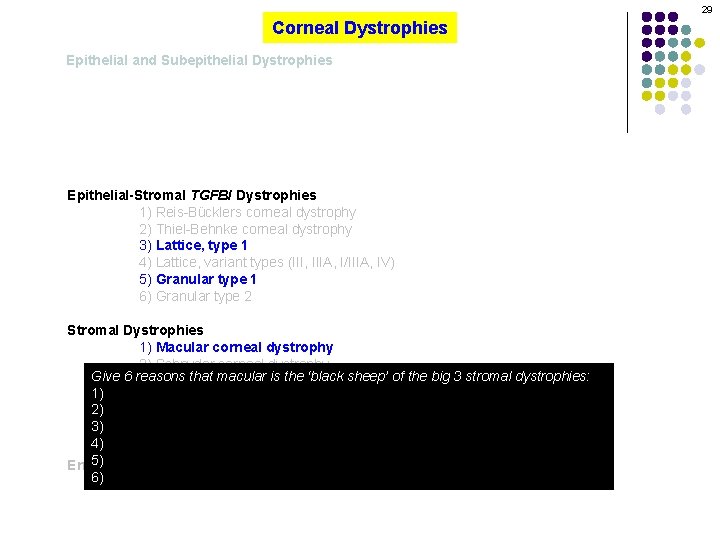The image size is (720, 540).
Task: Select answer line '6)' in black box
Action: (97, 477)
